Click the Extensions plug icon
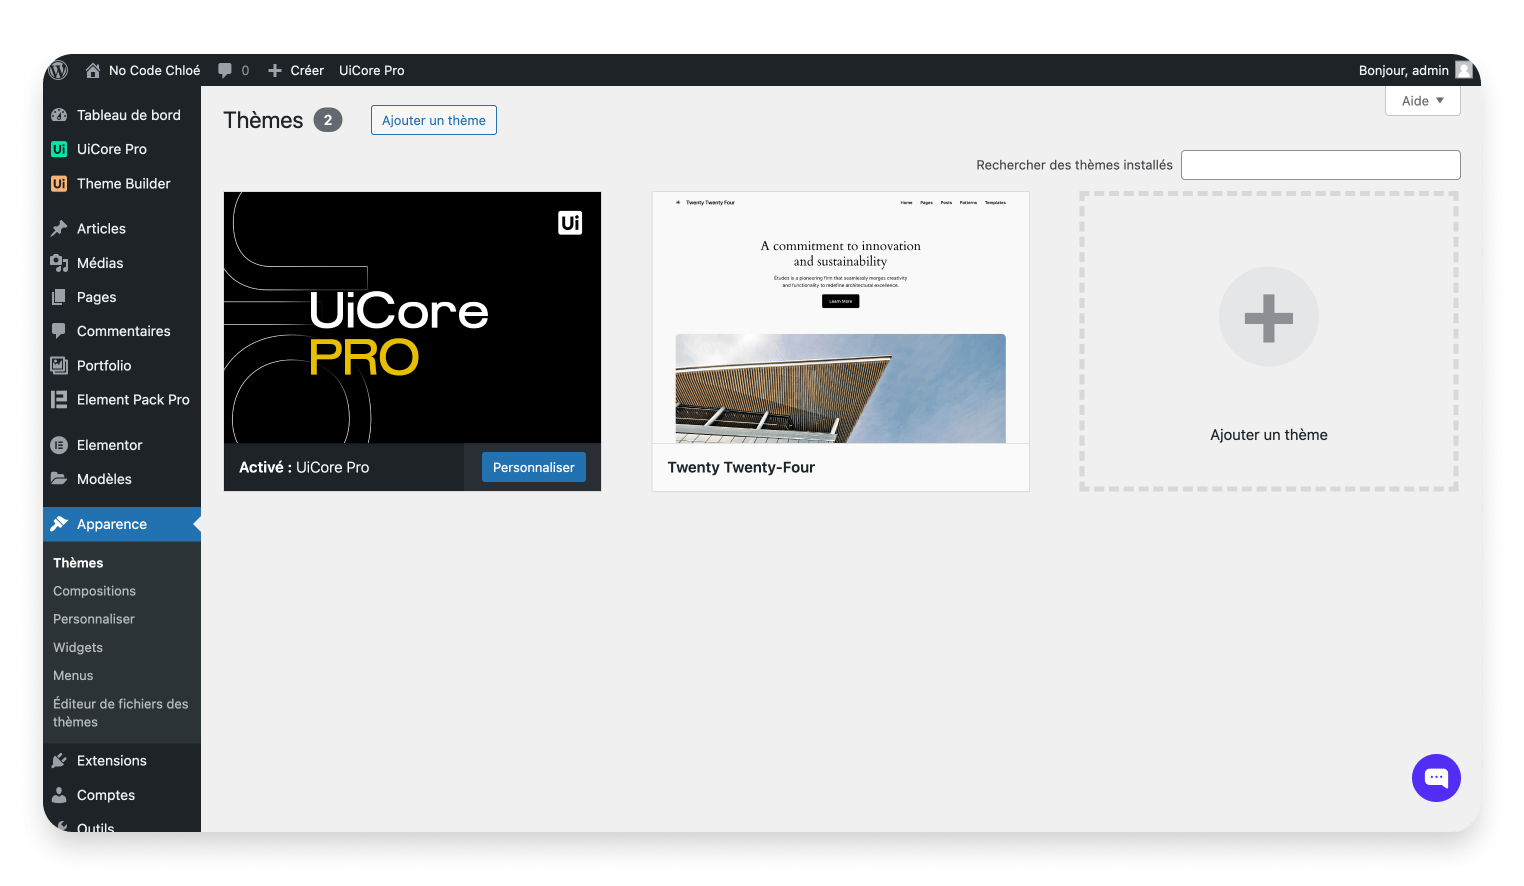The height and width of the screenshot is (886, 1524). (x=59, y=761)
